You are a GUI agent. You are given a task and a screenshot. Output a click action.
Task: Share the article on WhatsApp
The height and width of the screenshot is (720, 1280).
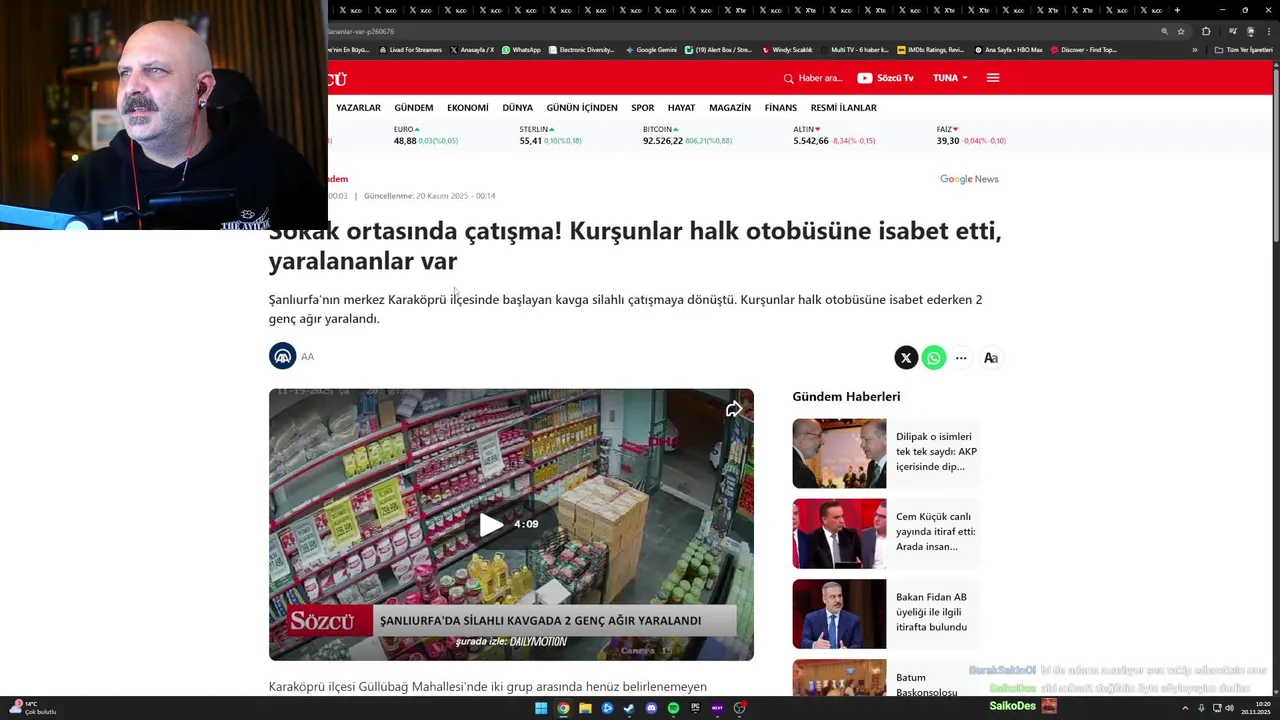pos(934,358)
